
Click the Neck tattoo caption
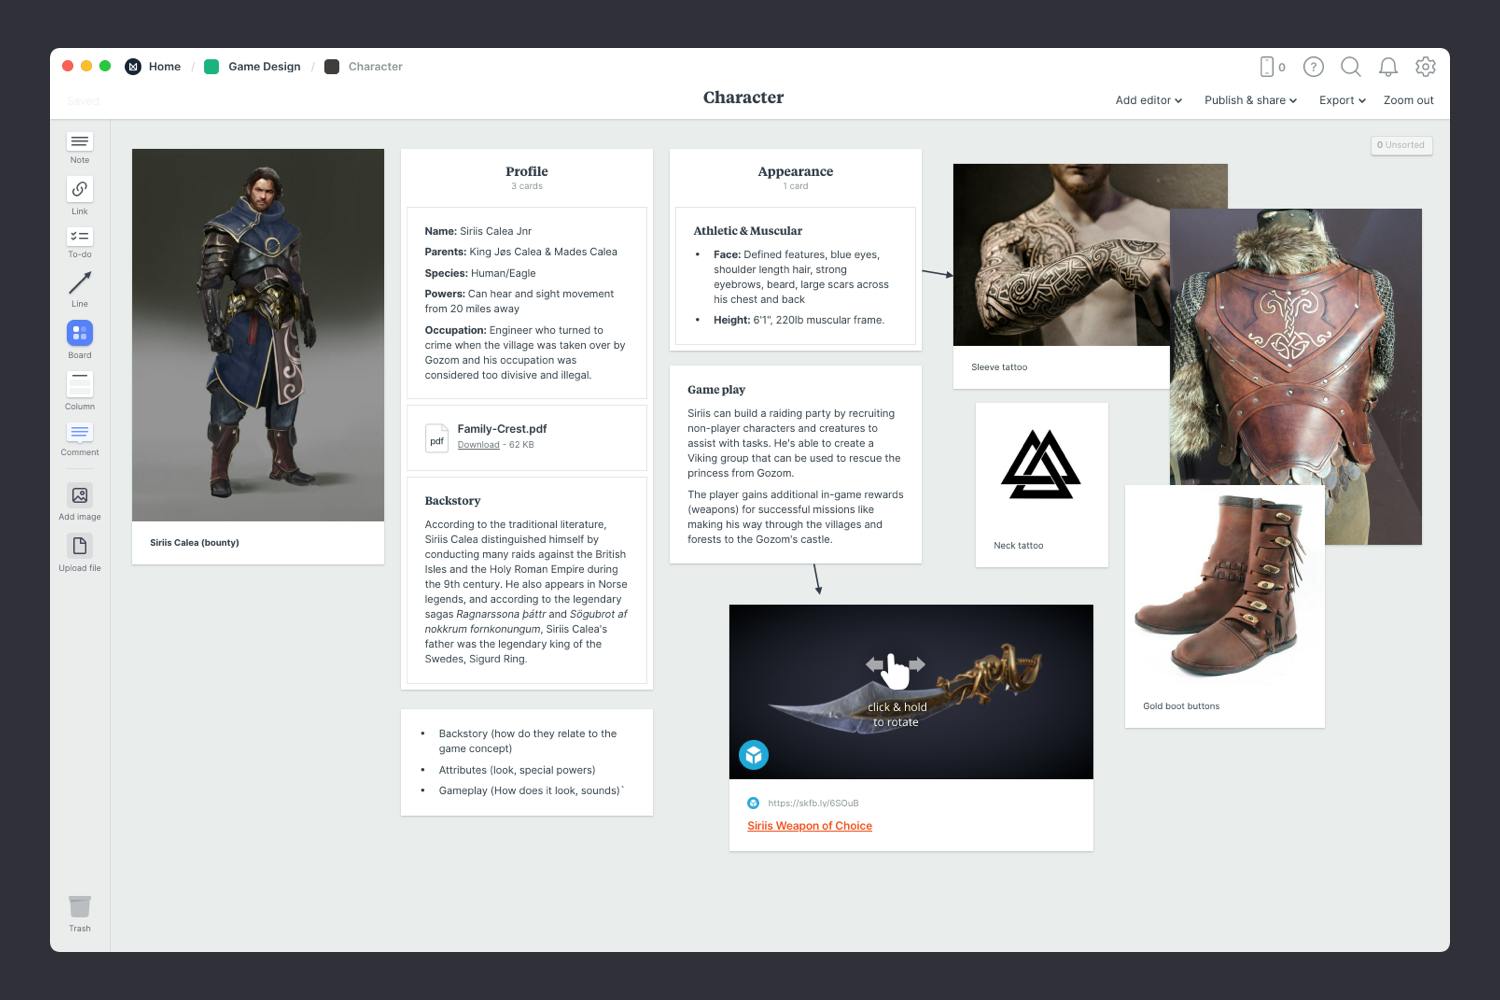click(x=1018, y=546)
